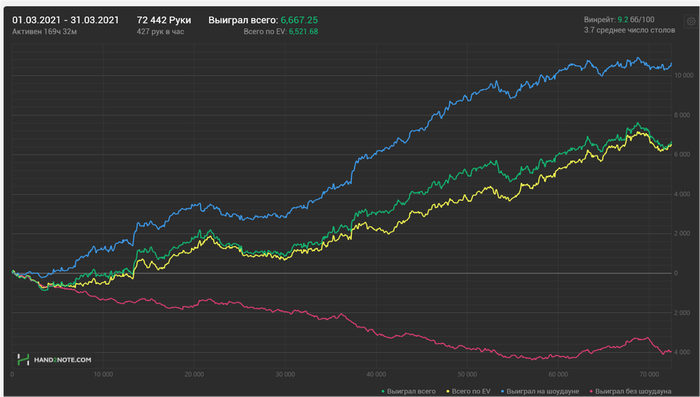Toggle the blue 'Выиграл на шоудауне' legend entry
Screen dimensions: 700x397
540,391
